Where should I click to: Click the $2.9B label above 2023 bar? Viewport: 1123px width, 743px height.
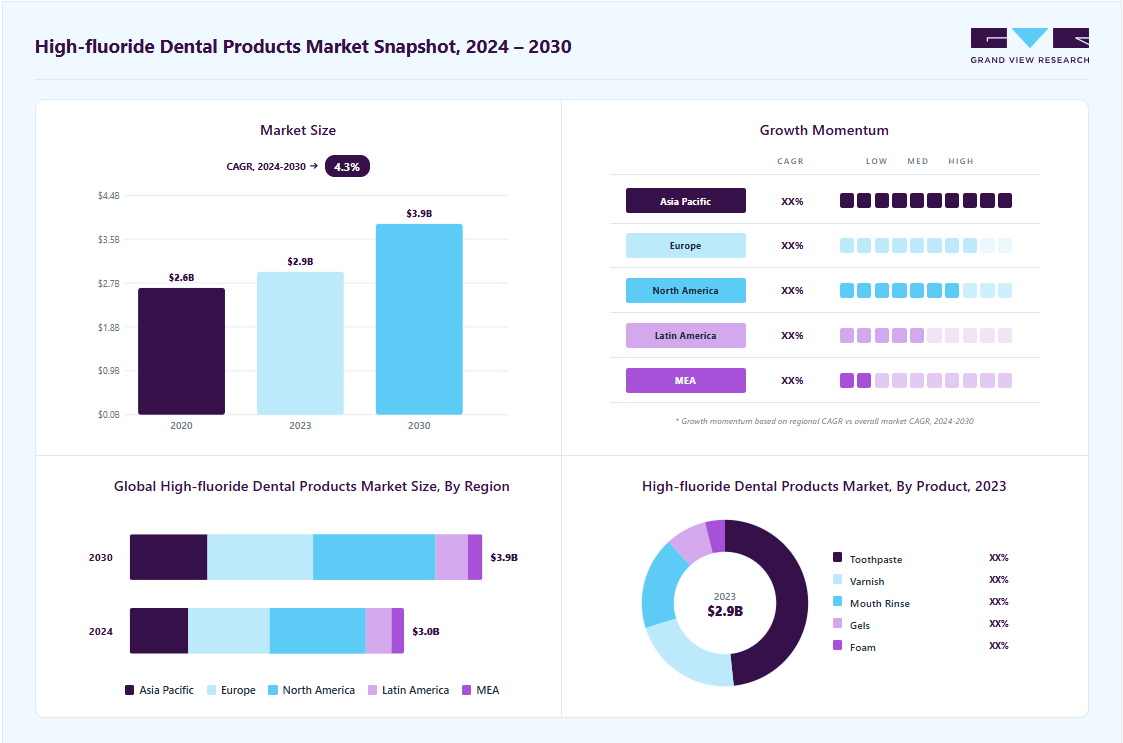300,262
